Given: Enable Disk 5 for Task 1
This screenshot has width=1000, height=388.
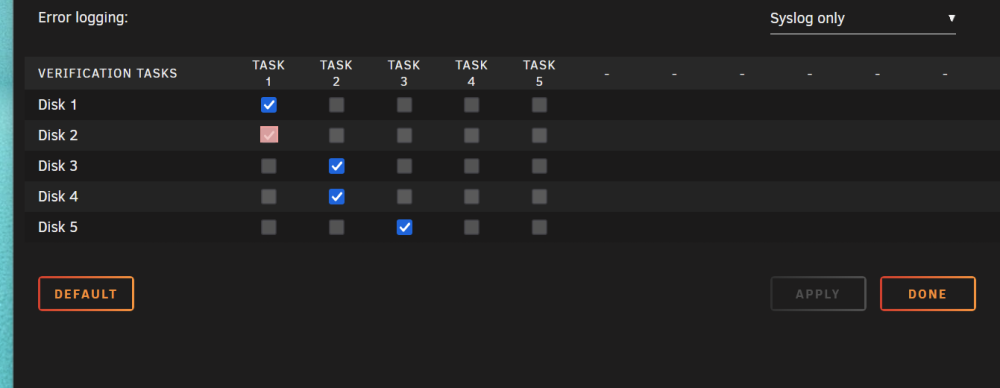Looking at the screenshot, I should 268,227.
